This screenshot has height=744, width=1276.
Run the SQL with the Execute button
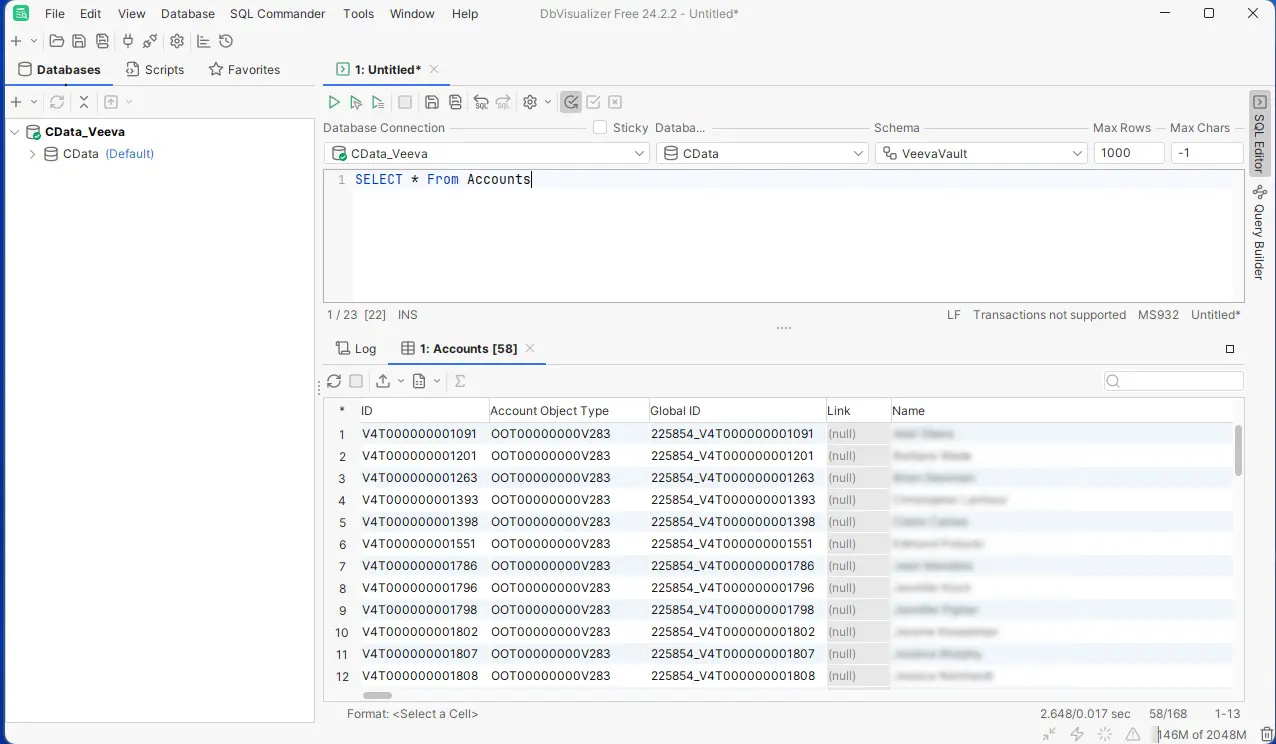tap(334, 102)
